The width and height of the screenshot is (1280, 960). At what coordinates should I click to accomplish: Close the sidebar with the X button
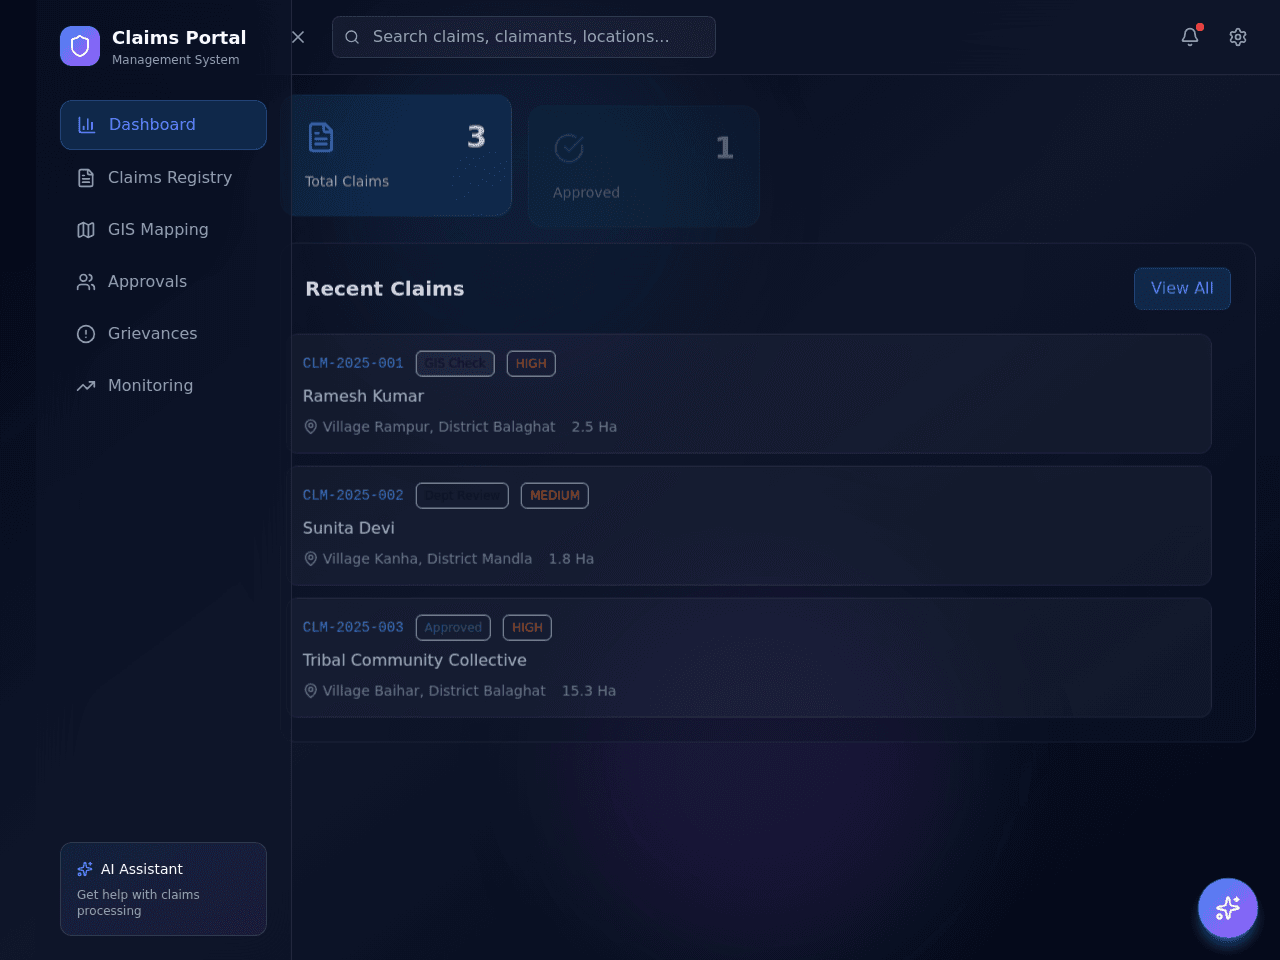pos(298,37)
